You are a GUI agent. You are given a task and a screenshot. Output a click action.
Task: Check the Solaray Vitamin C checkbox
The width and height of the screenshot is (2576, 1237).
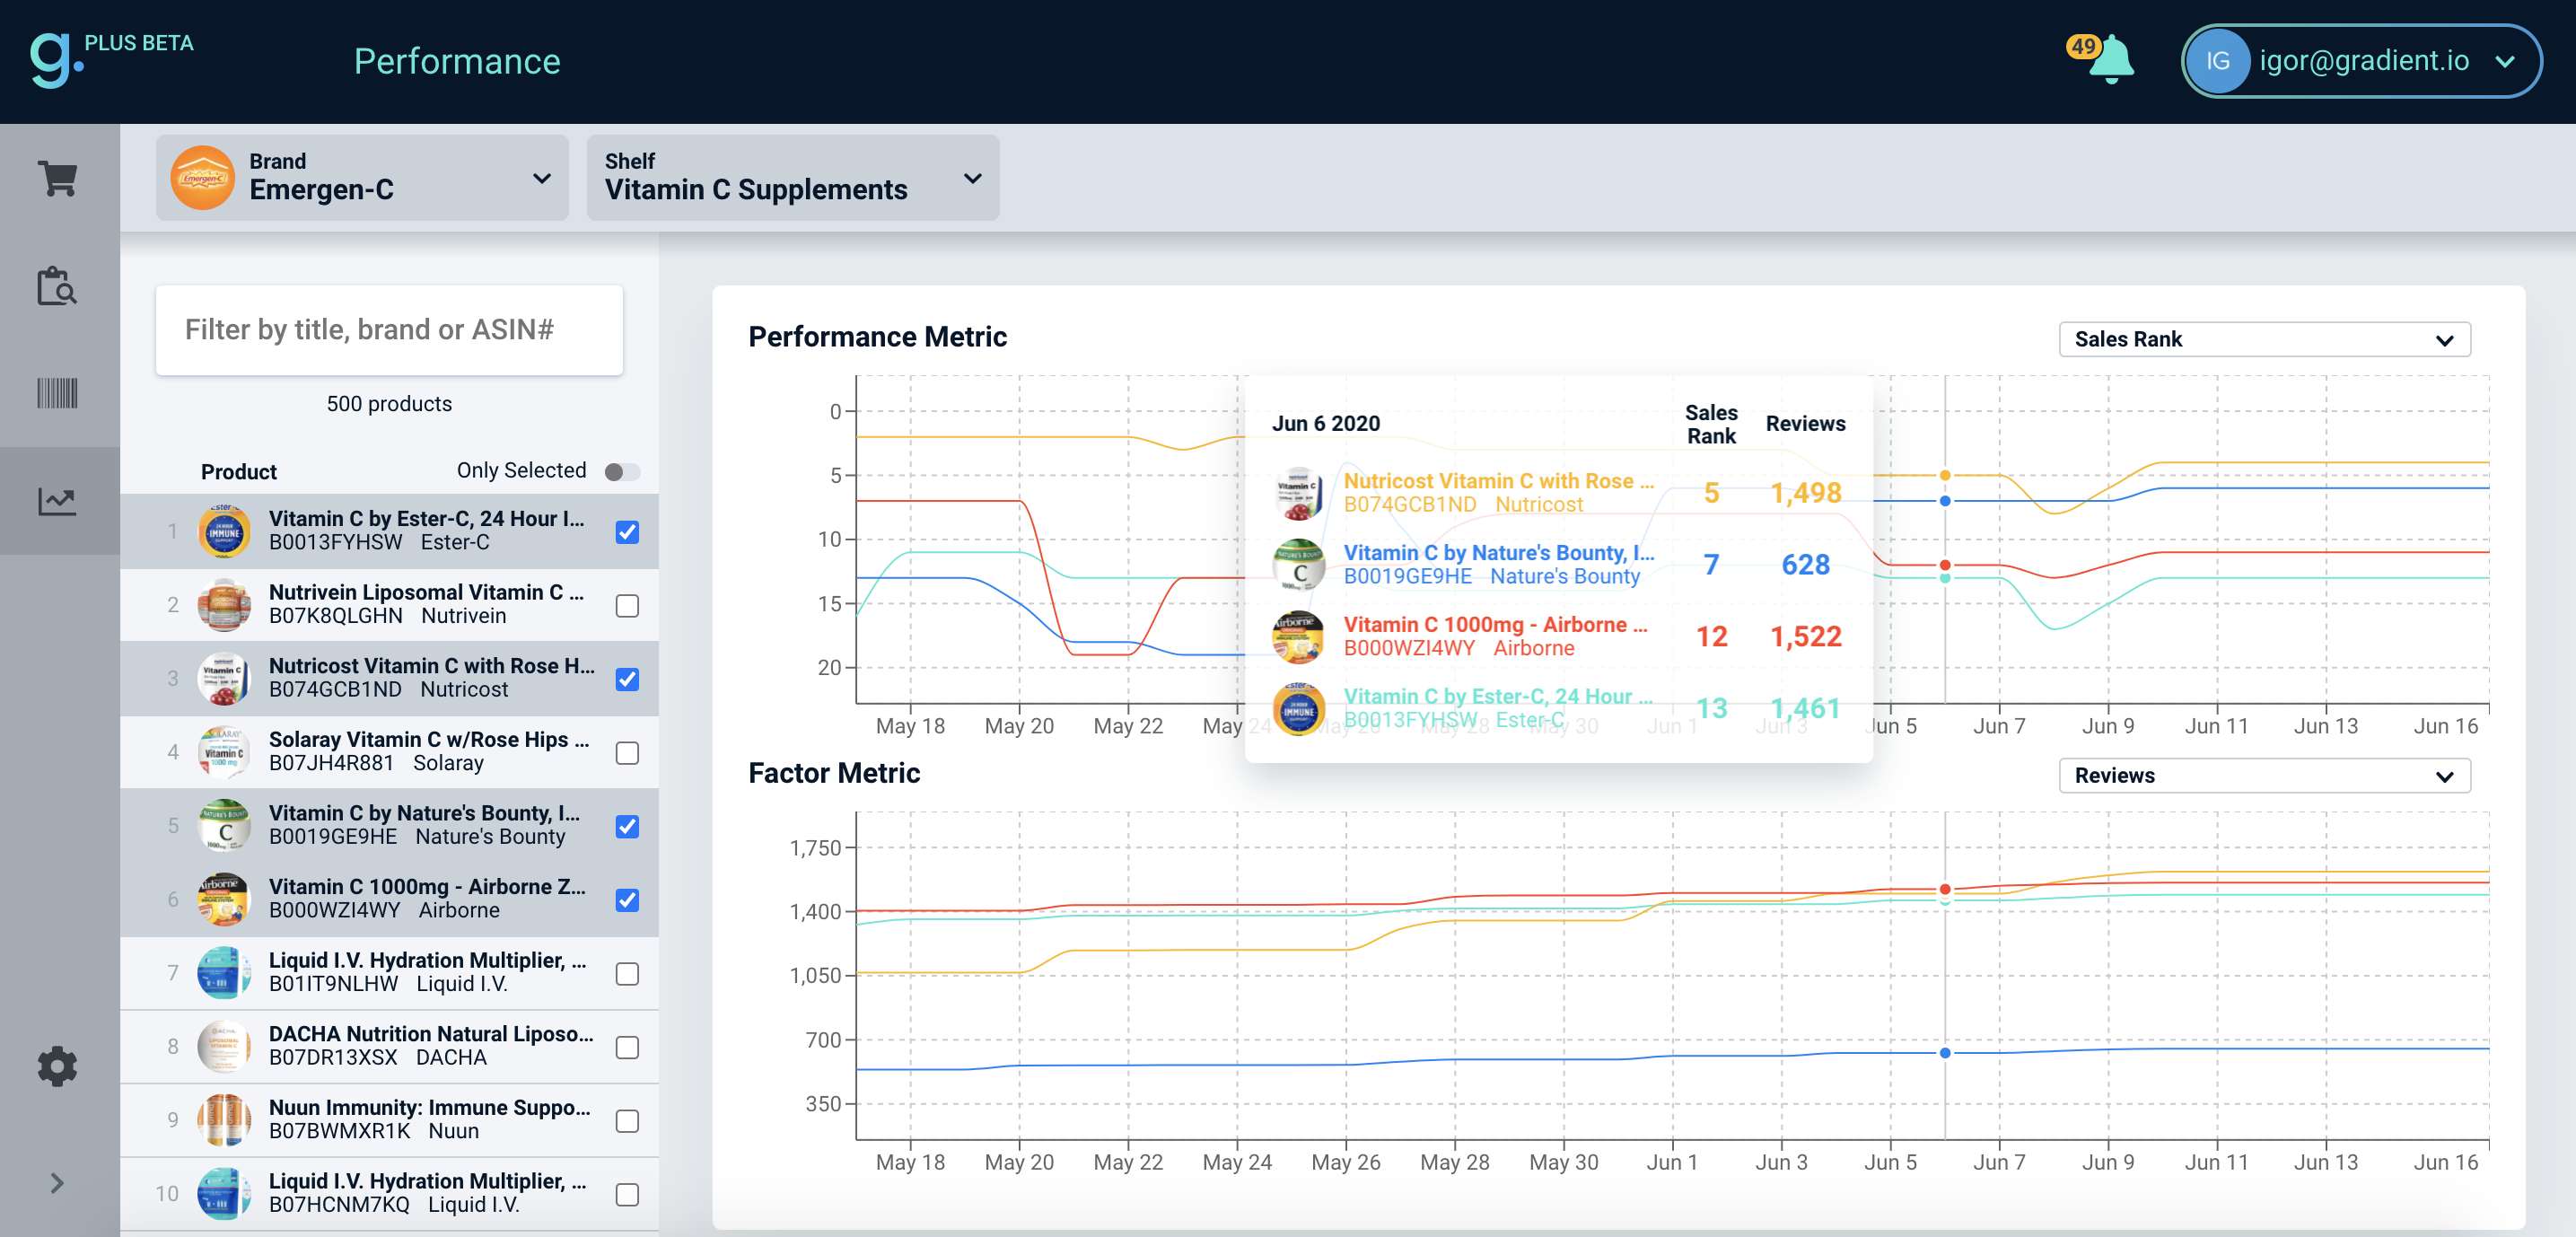(x=627, y=752)
